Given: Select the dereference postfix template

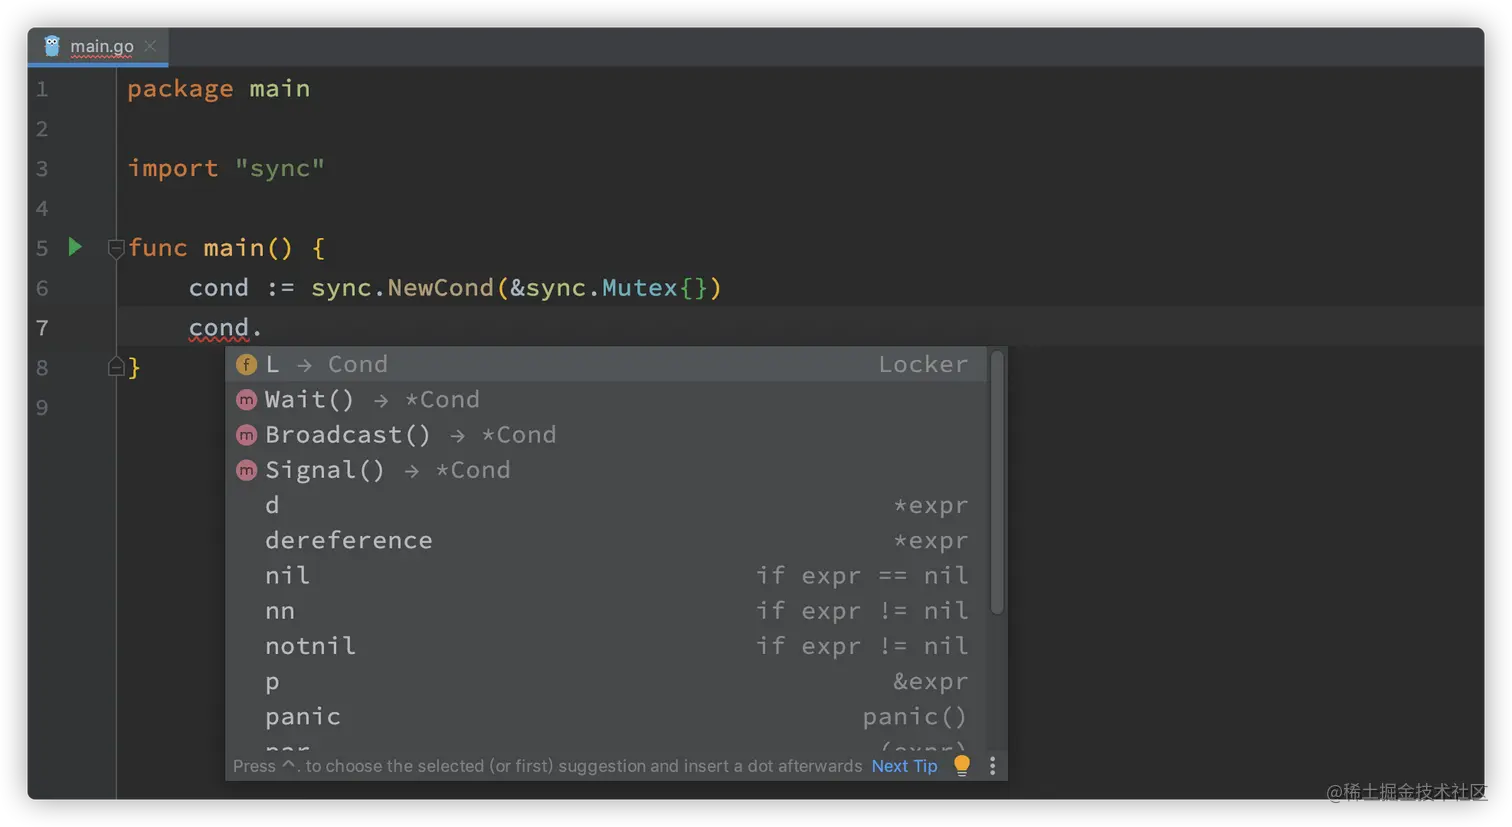Looking at the screenshot, I should [x=606, y=540].
